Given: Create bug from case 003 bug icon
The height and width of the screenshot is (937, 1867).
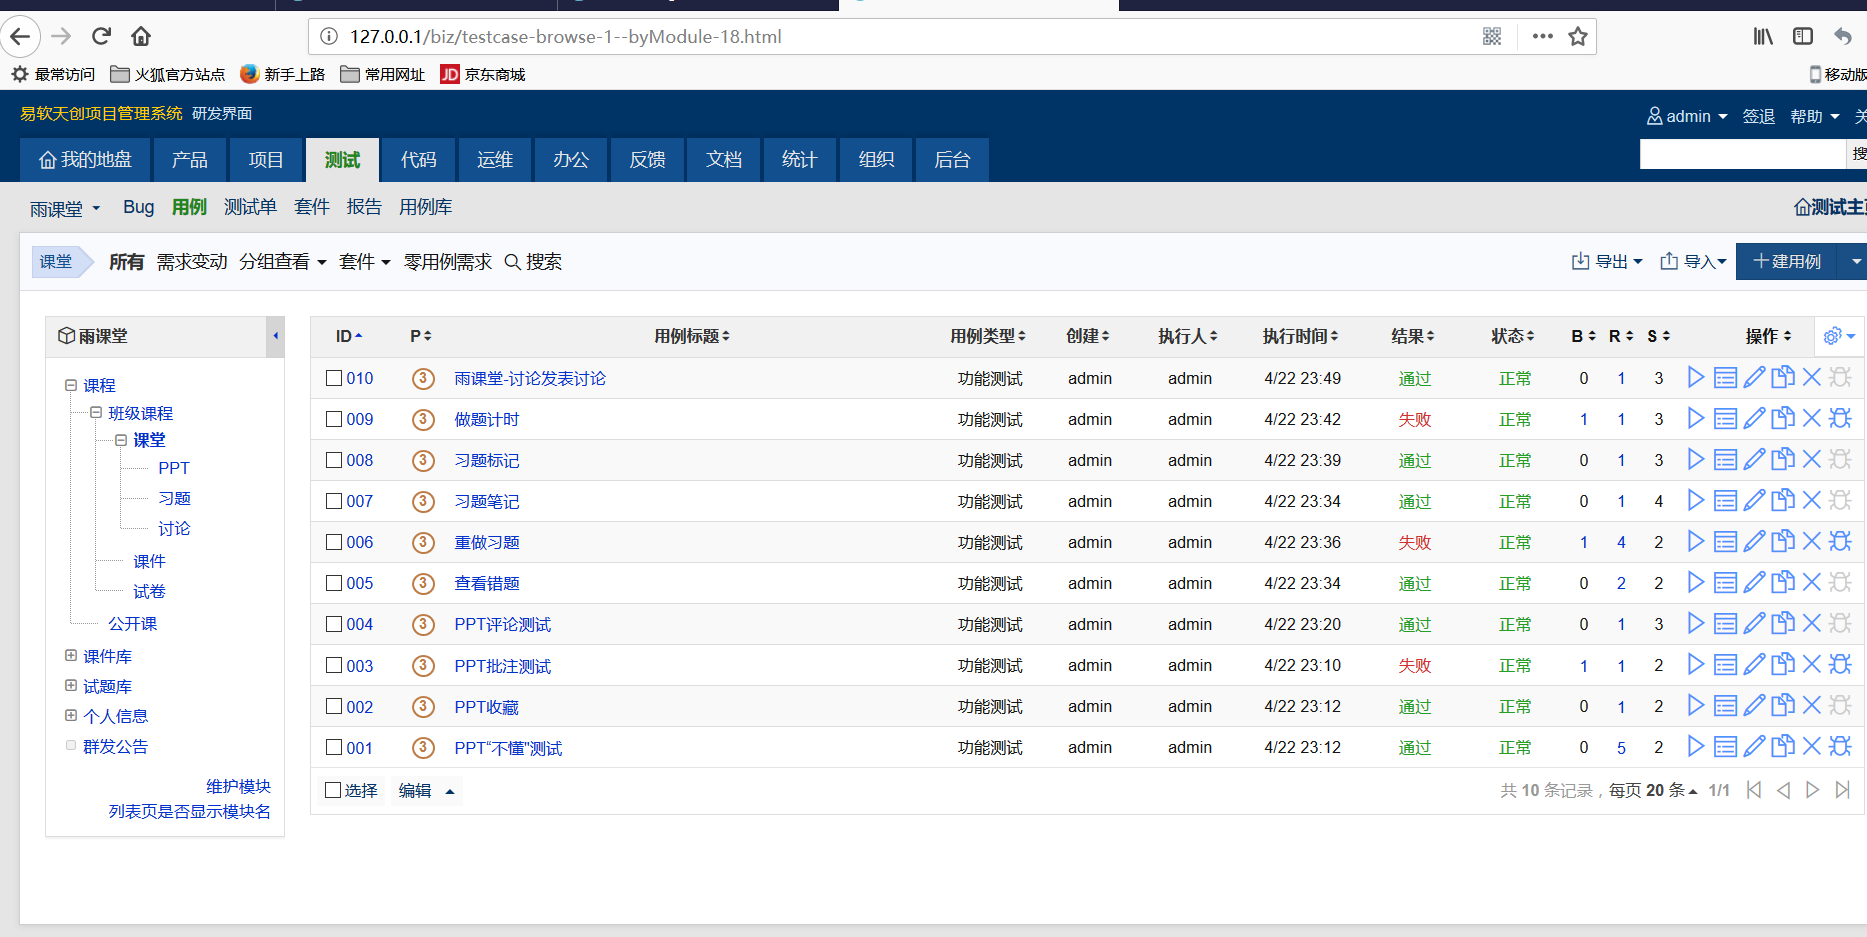Looking at the screenshot, I should click(1840, 665).
